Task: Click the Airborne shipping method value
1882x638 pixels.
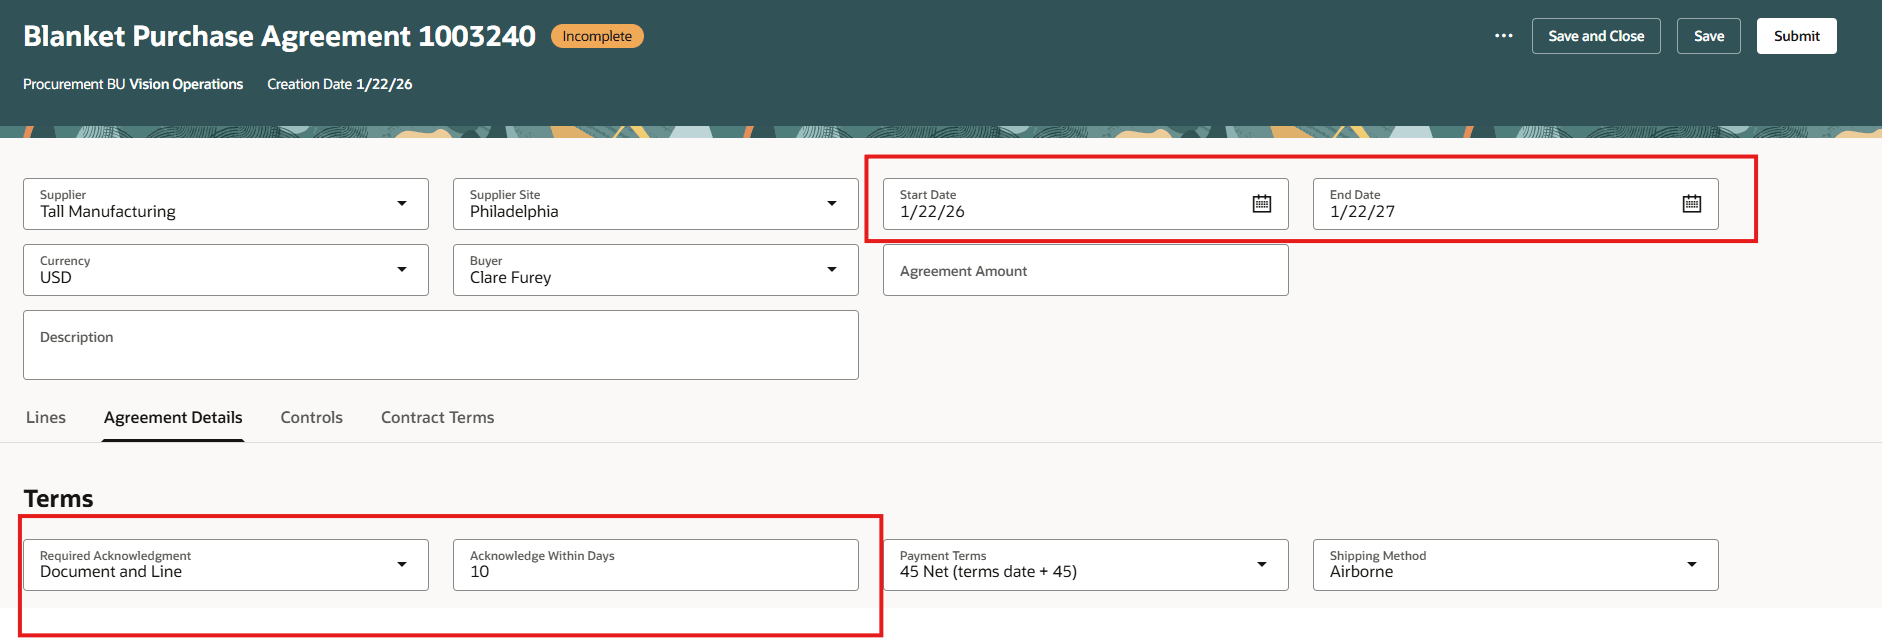Action: pos(1361,572)
